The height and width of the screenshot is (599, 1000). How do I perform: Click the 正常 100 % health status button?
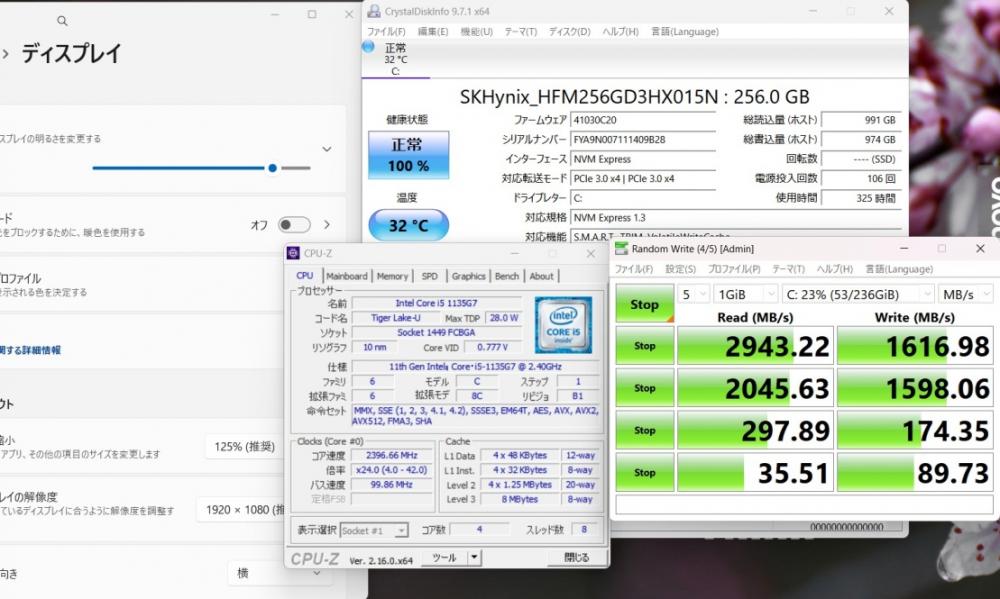[x=408, y=155]
